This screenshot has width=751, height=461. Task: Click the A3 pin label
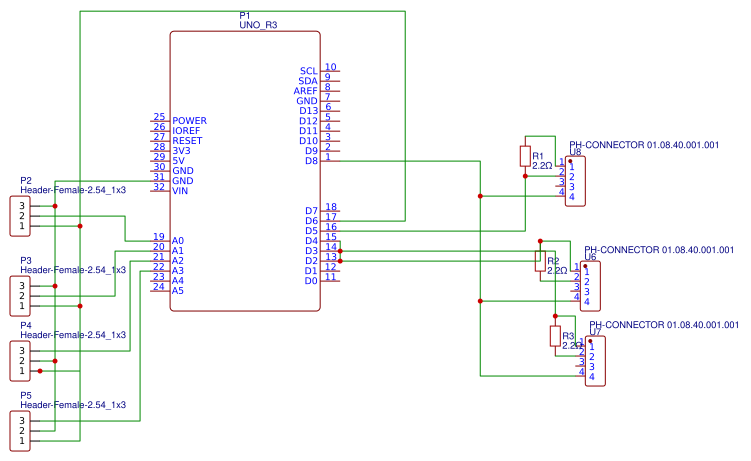click(178, 271)
